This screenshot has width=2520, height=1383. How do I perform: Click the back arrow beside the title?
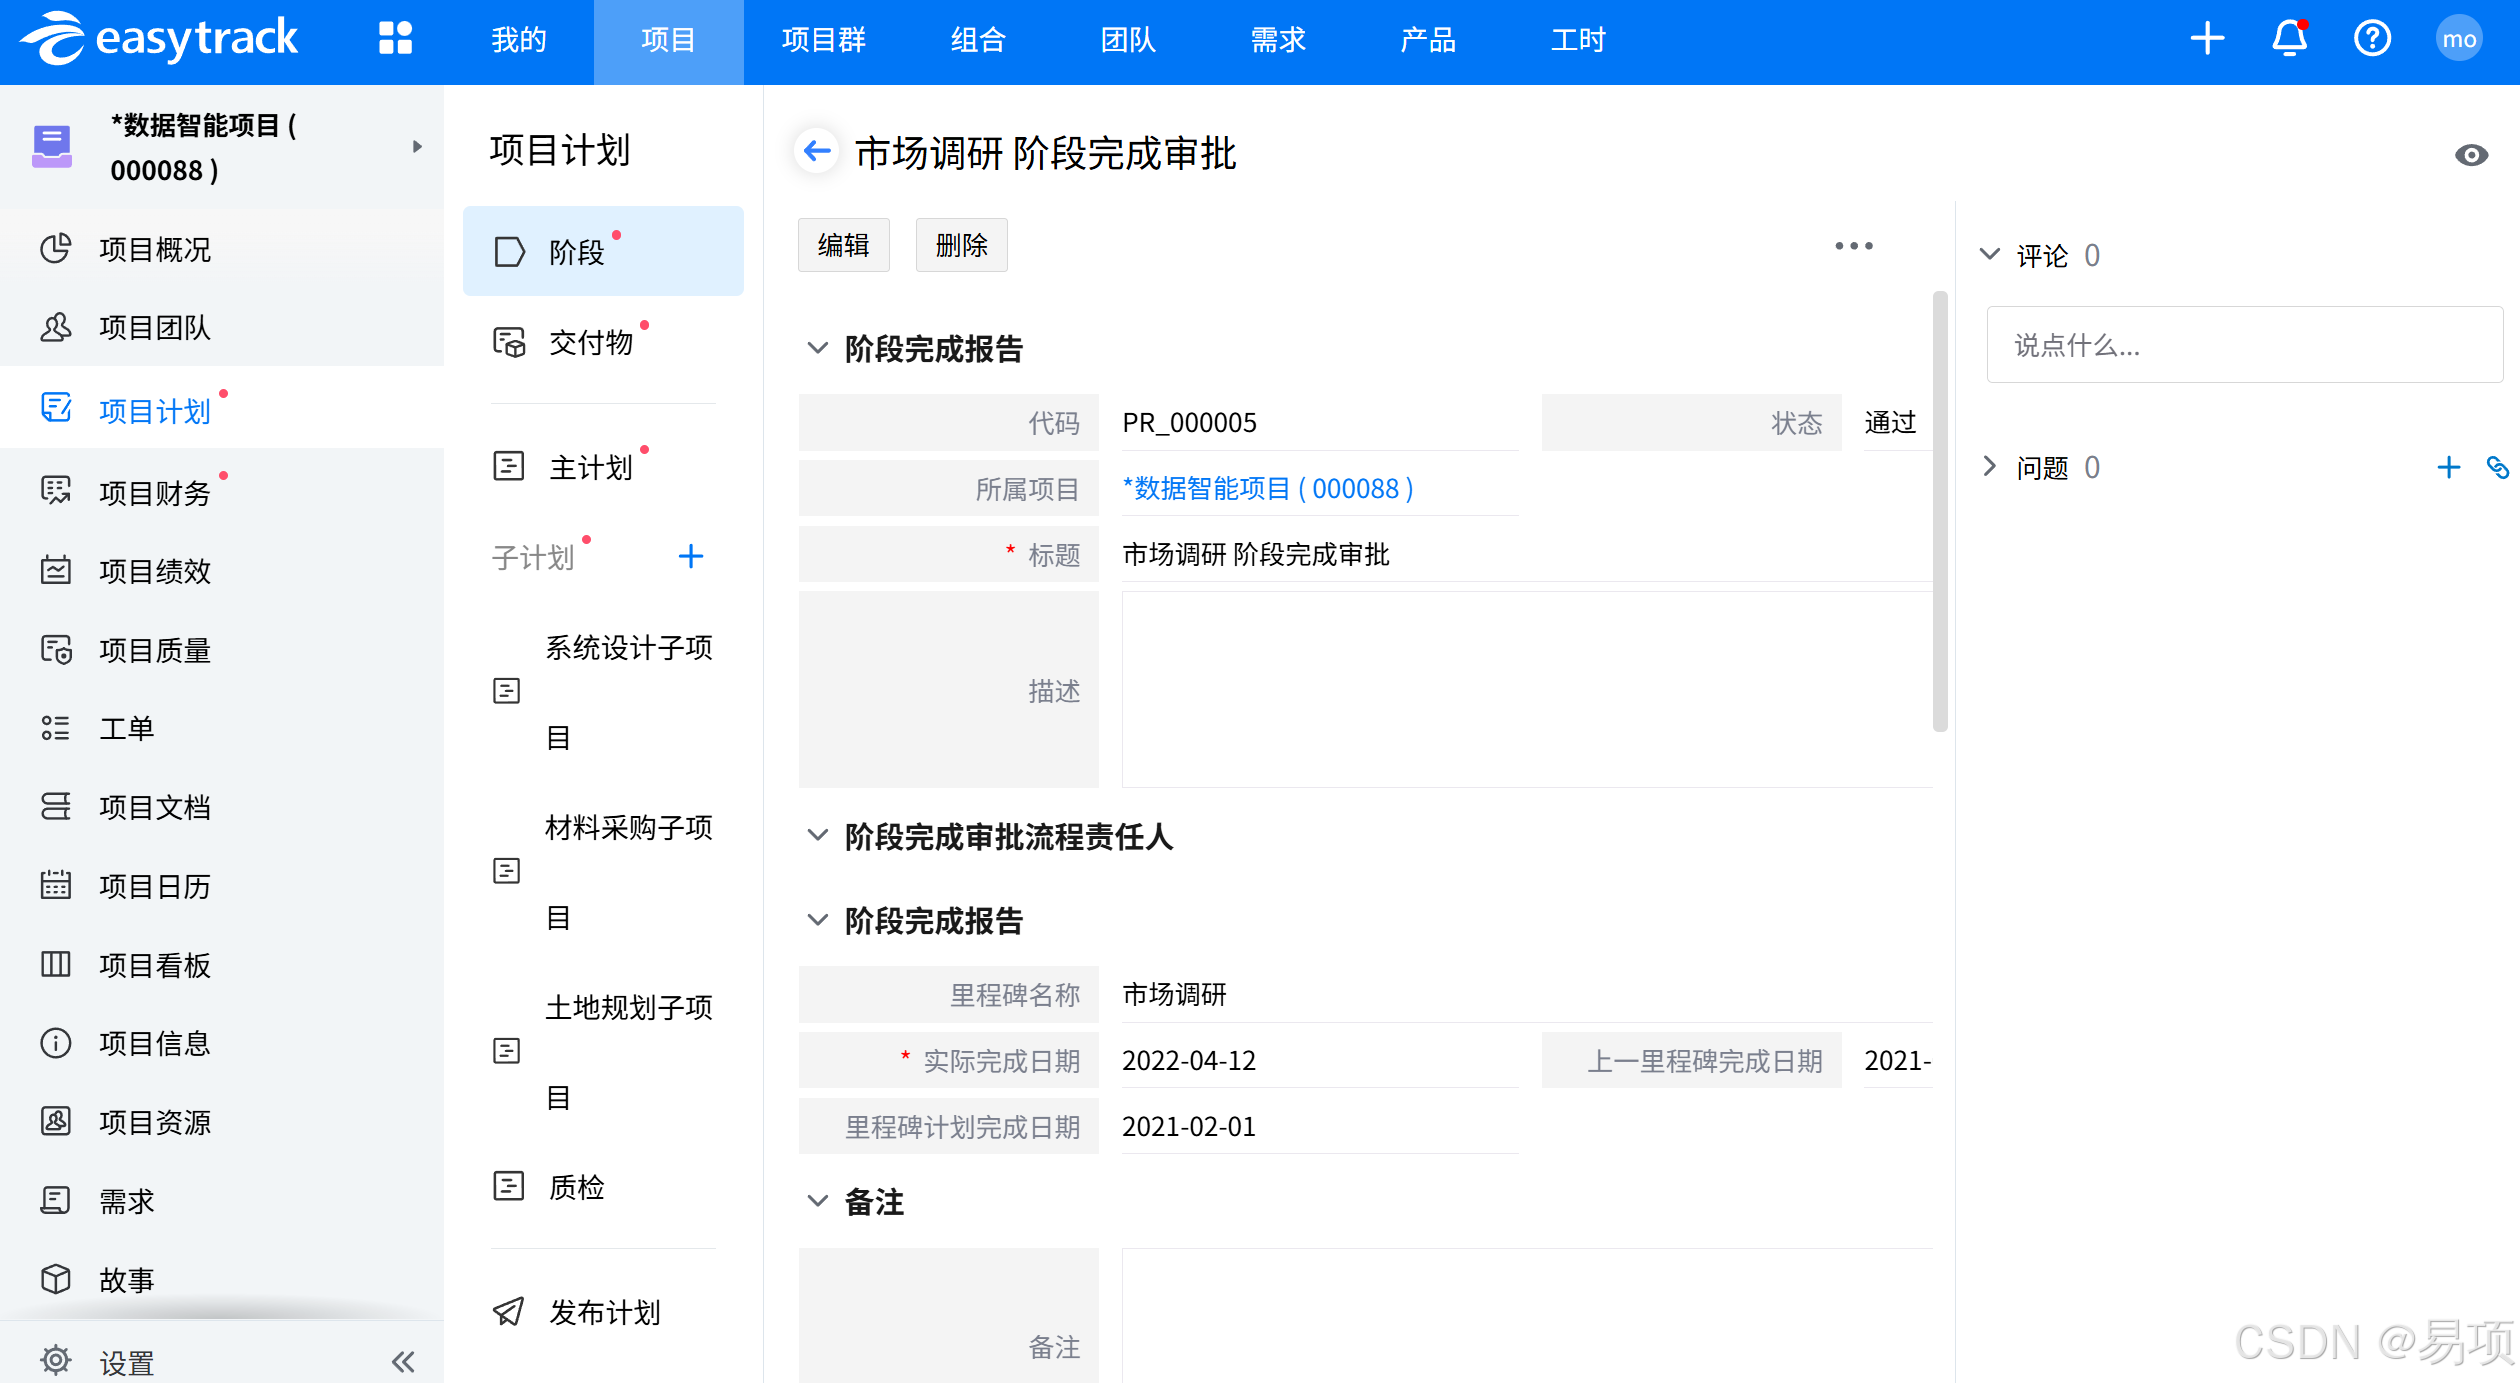(x=817, y=152)
